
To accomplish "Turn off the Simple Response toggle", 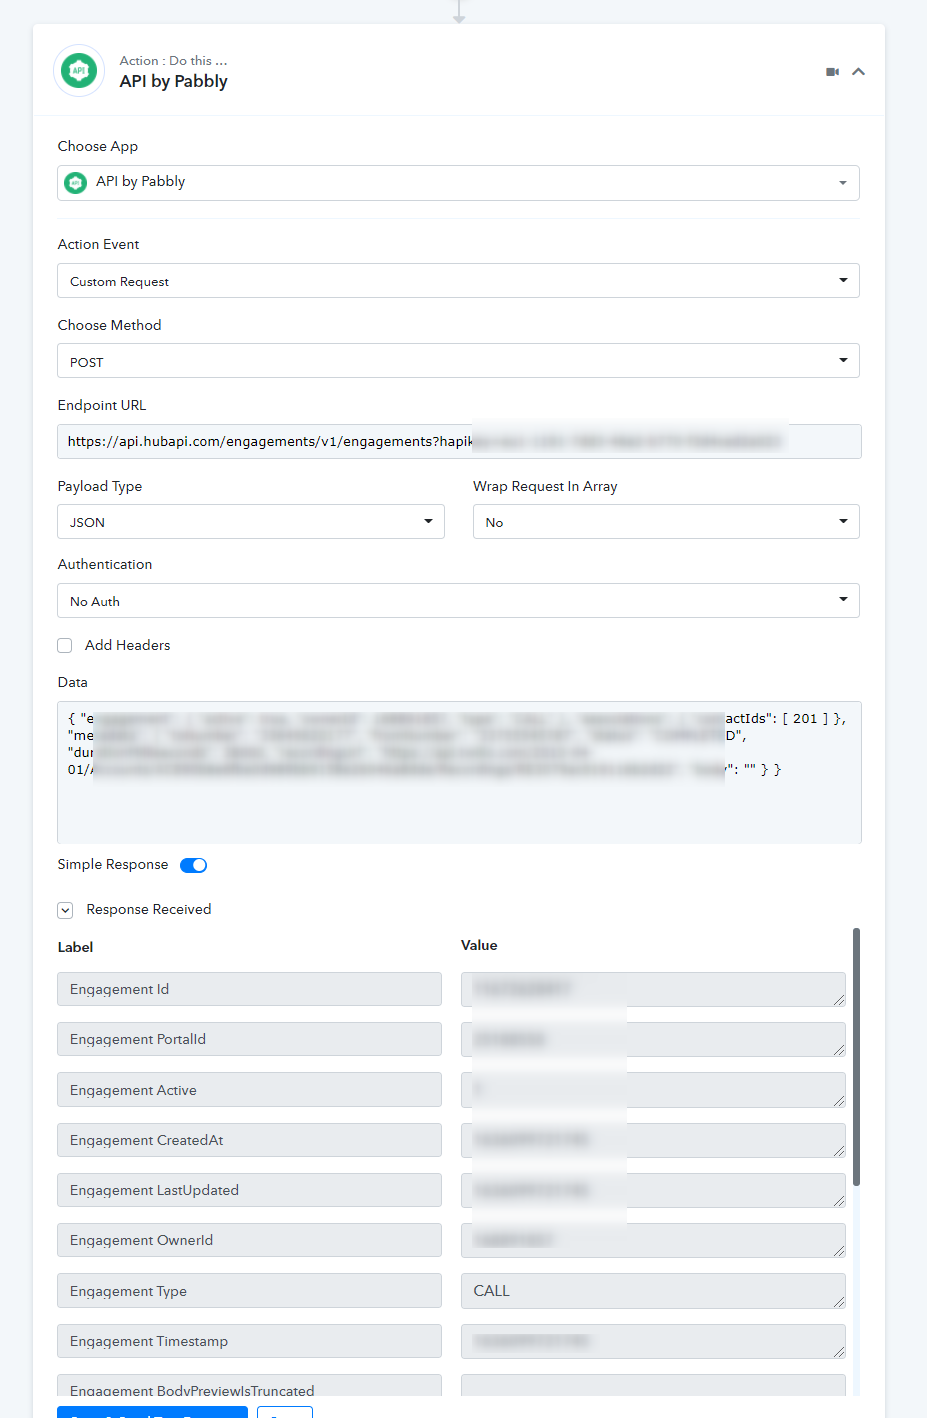I will pyautogui.click(x=193, y=865).
